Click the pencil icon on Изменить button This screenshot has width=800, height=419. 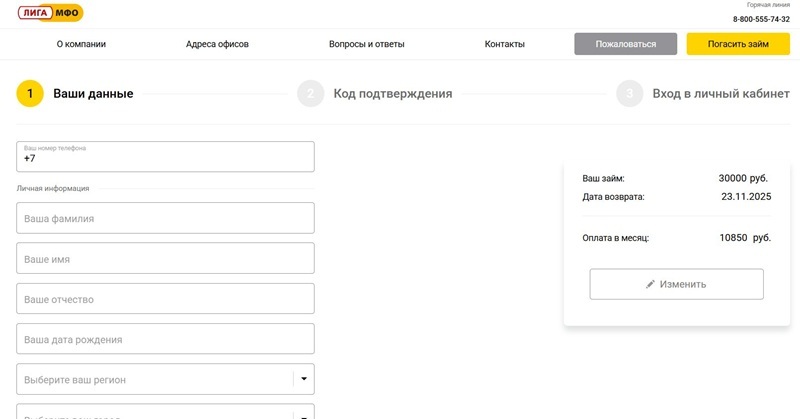pyautogui.click(x=650, y=284)
